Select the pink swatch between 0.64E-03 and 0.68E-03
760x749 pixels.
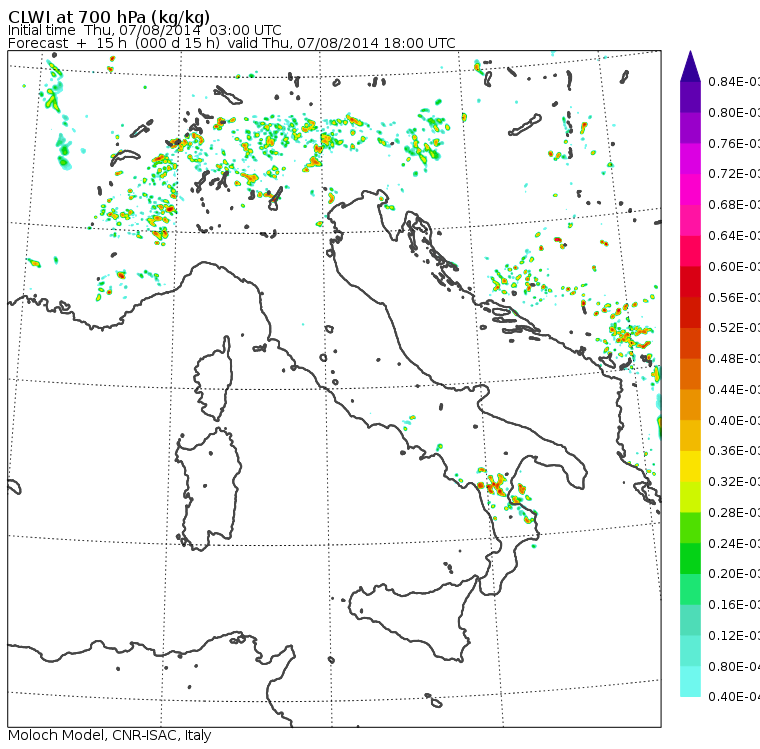(x=690, y=220)
